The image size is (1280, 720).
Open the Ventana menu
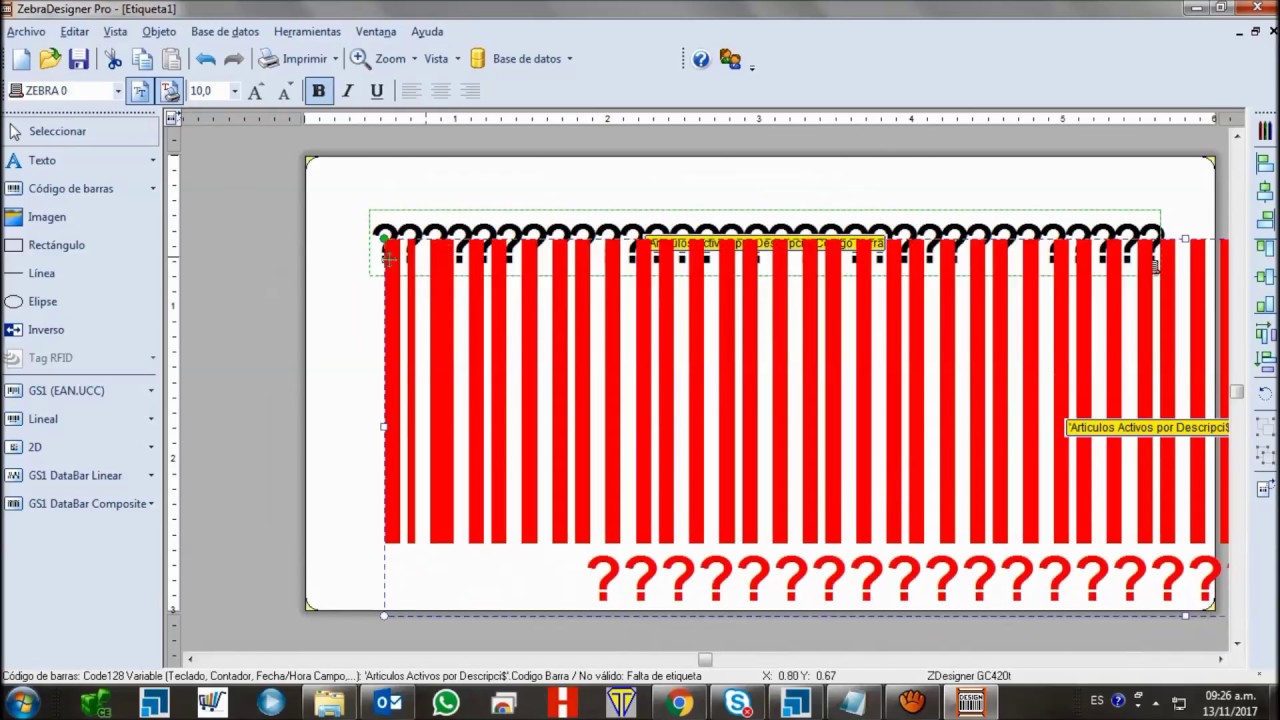(x=376, y=32)
